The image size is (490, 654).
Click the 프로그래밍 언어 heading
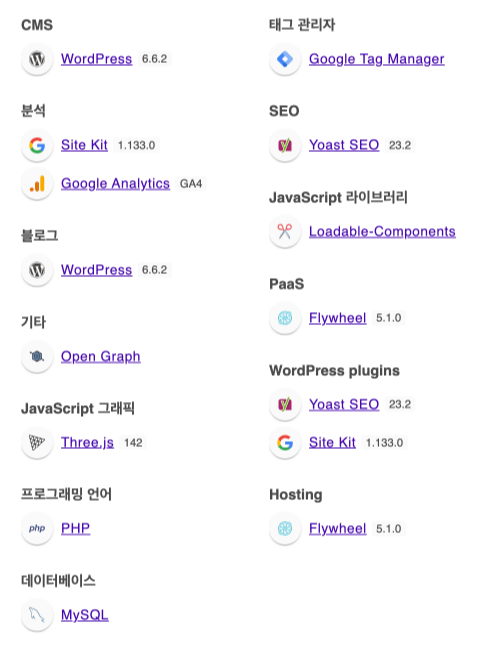click(66, 494)
